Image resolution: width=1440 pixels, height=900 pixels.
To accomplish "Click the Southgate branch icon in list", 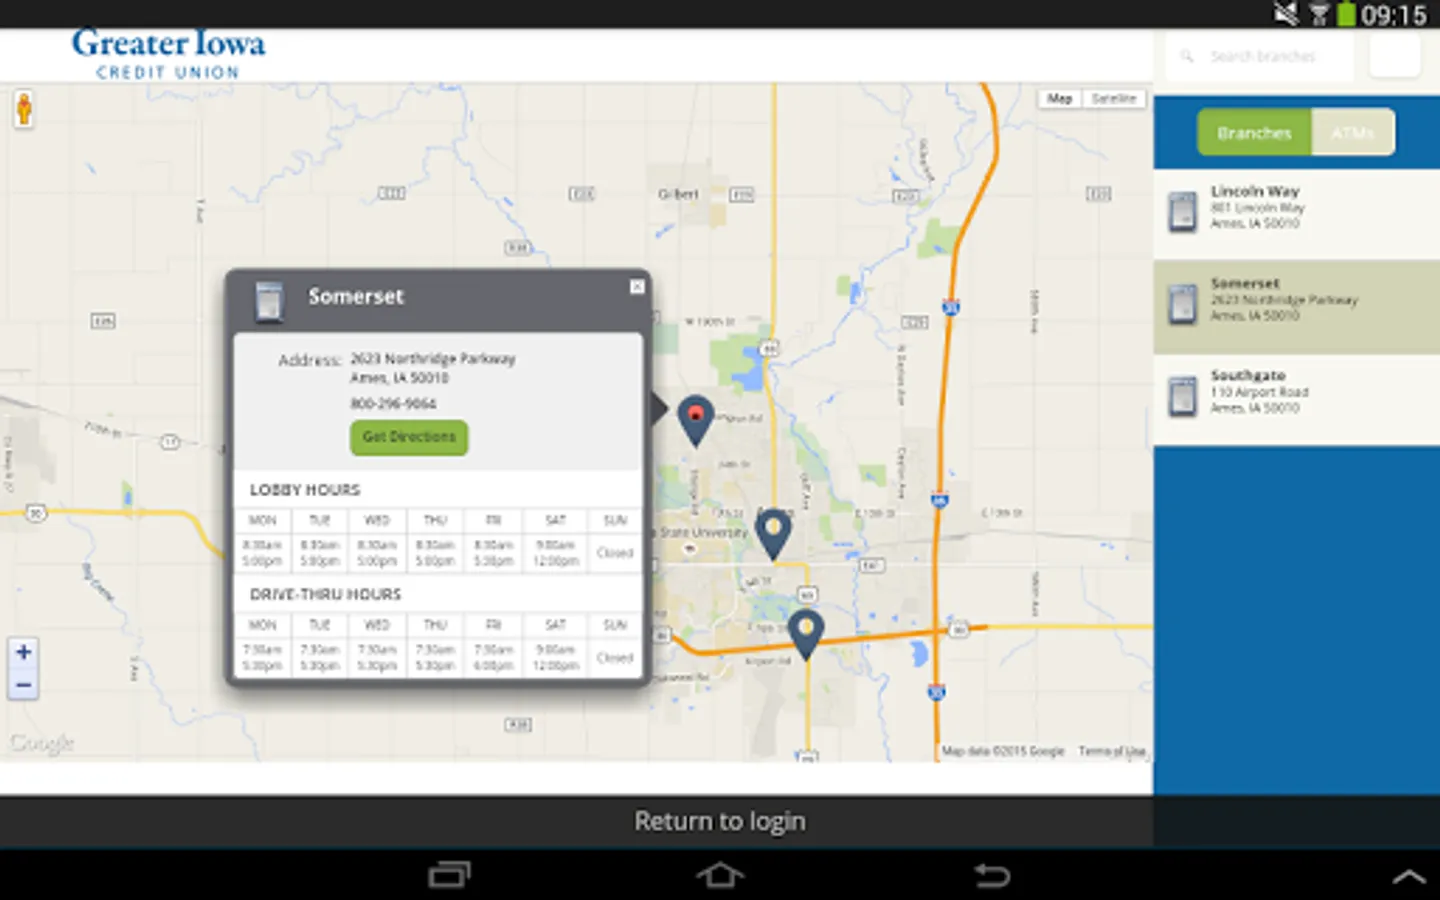I will click(x=1183, y=397).
